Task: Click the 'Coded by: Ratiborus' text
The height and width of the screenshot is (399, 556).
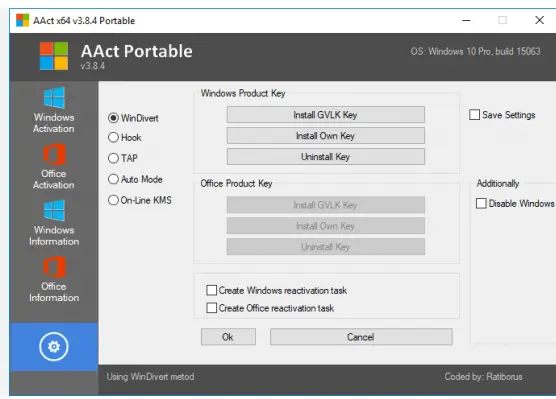Action: [x=483, y=377]
